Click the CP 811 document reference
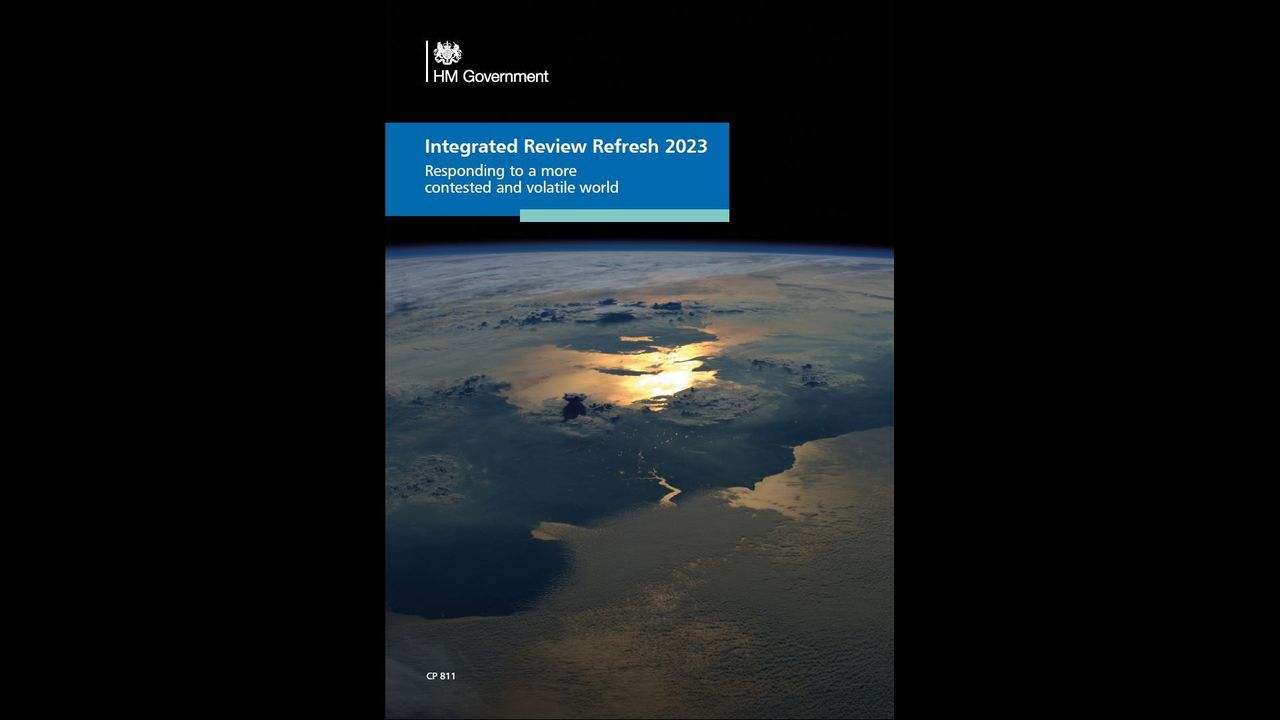The image size is (1280, 720). 440,676
